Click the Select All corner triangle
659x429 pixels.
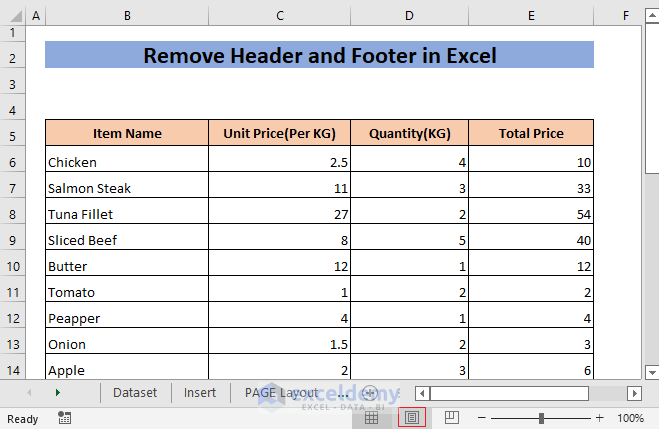16,16
